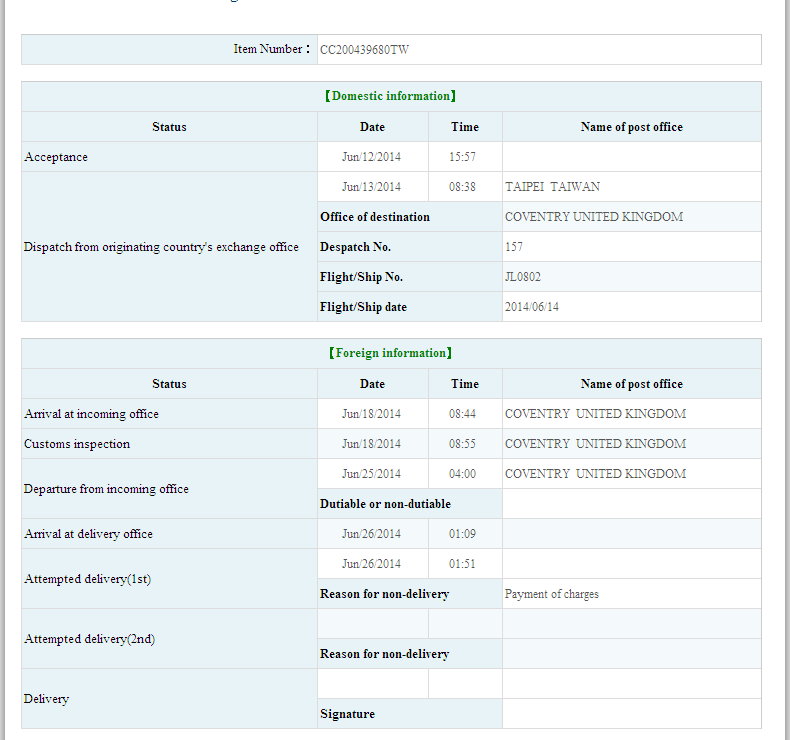Click the Despatch No. value 157
This screenshot has width=790, height=740.
tap(514, 247)
